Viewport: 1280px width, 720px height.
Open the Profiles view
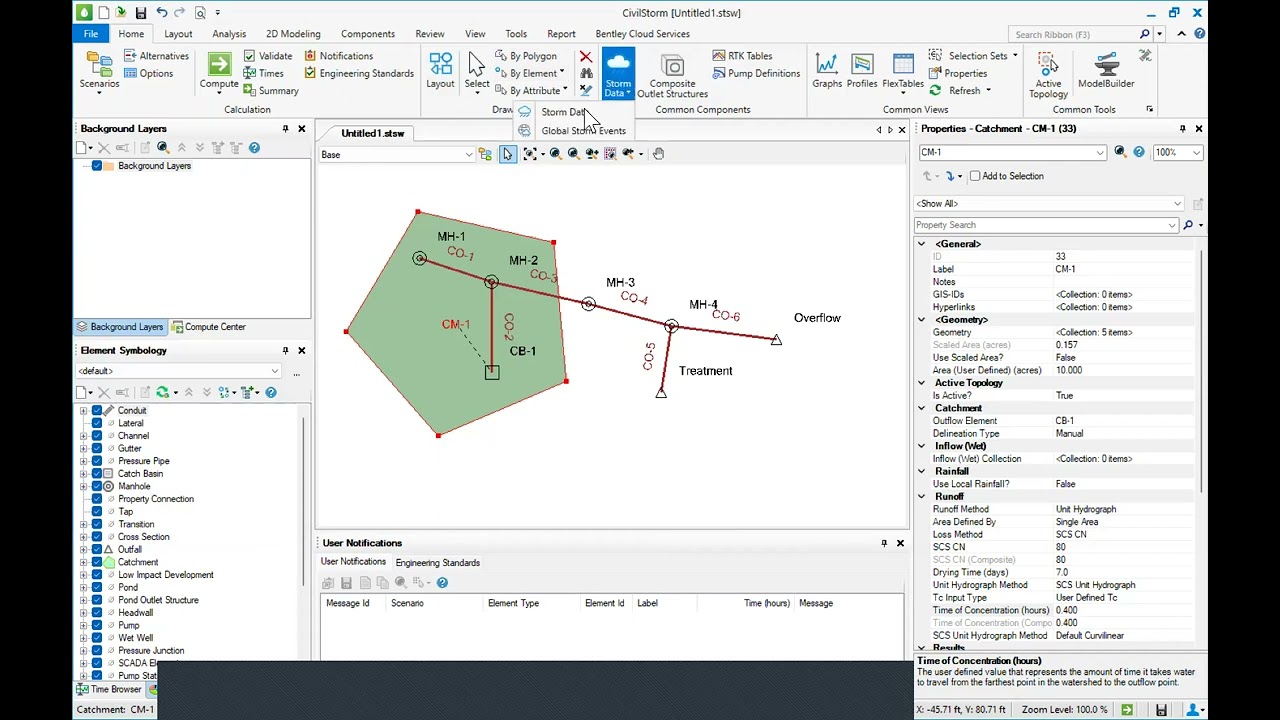coord(862,70)
